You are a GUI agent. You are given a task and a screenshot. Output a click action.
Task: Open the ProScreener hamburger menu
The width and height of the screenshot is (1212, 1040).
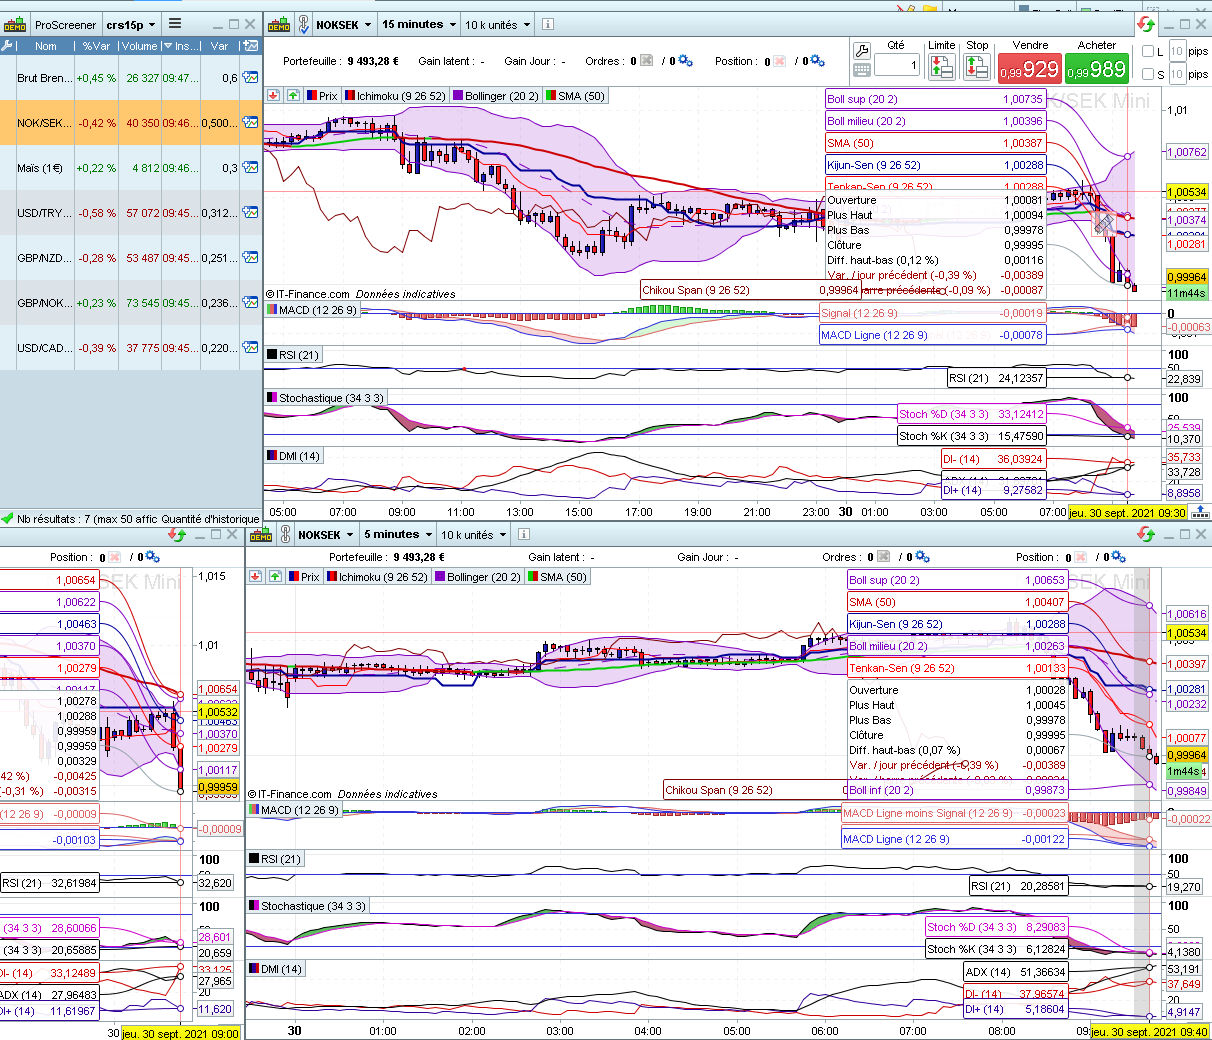pyautogui.click(x=175, y=24)
